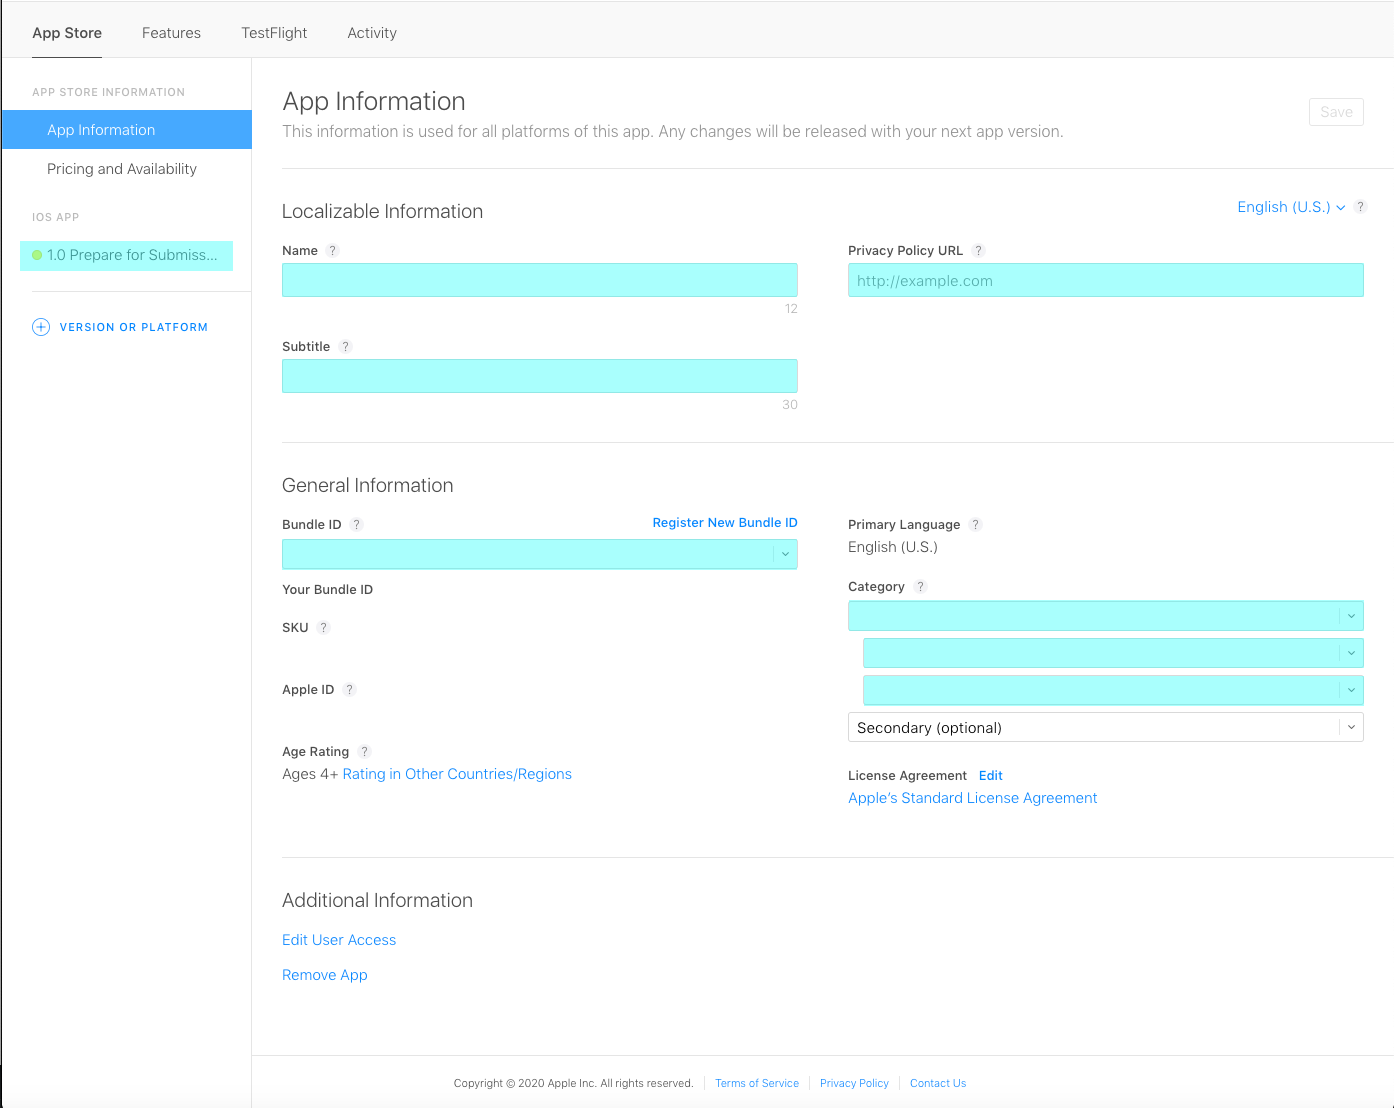Click the Category help question mark
This screenshot has width=1394, height=1108.
[920, 587]
